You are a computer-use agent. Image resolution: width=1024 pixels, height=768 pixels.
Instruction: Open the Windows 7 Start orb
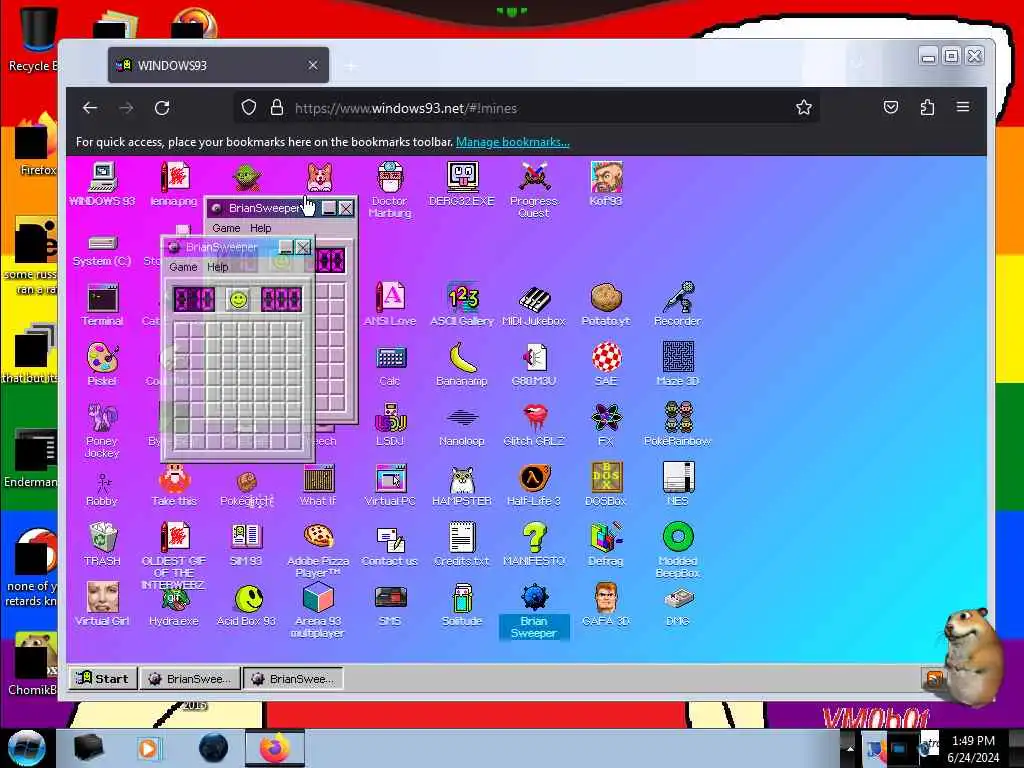click(26, 748)
